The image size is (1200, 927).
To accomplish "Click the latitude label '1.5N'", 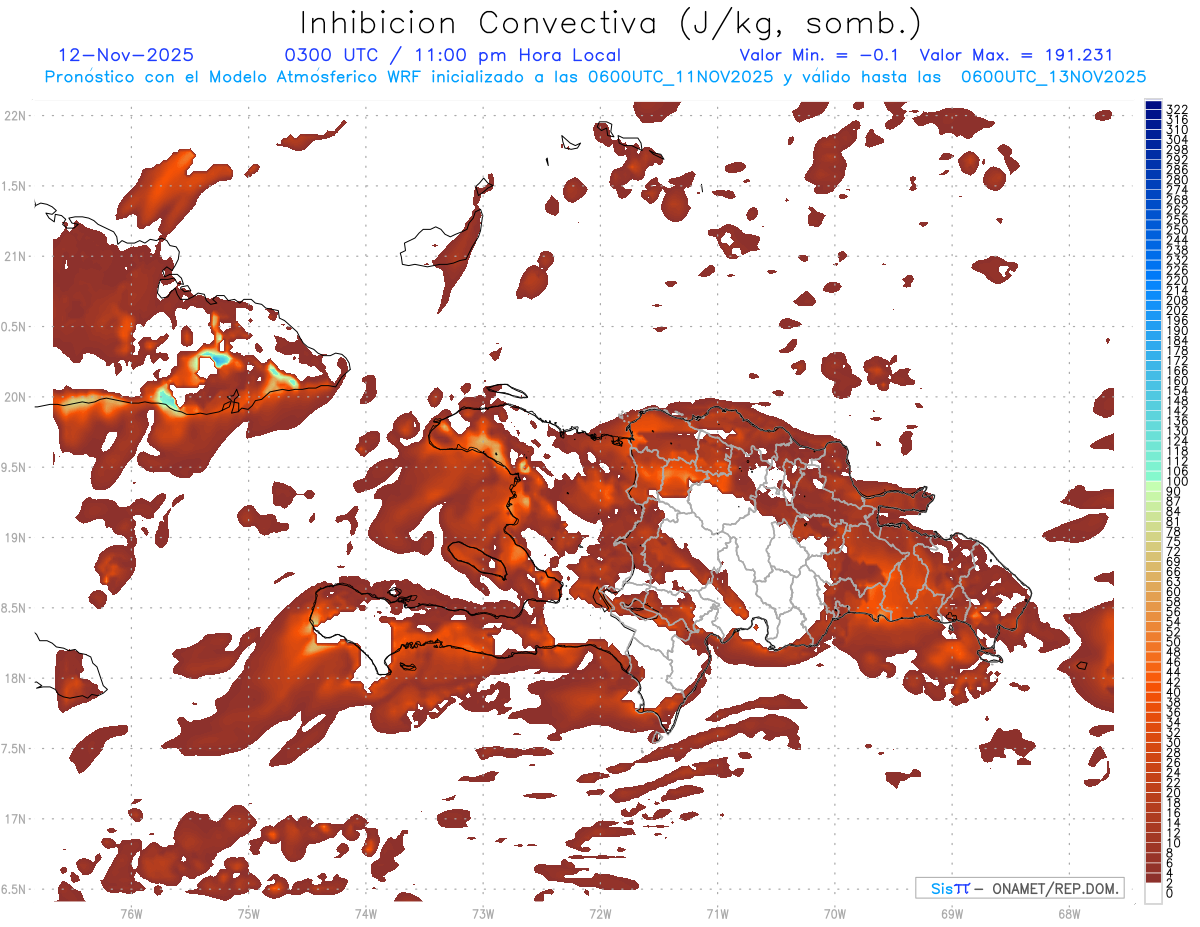I will point(15,186).
